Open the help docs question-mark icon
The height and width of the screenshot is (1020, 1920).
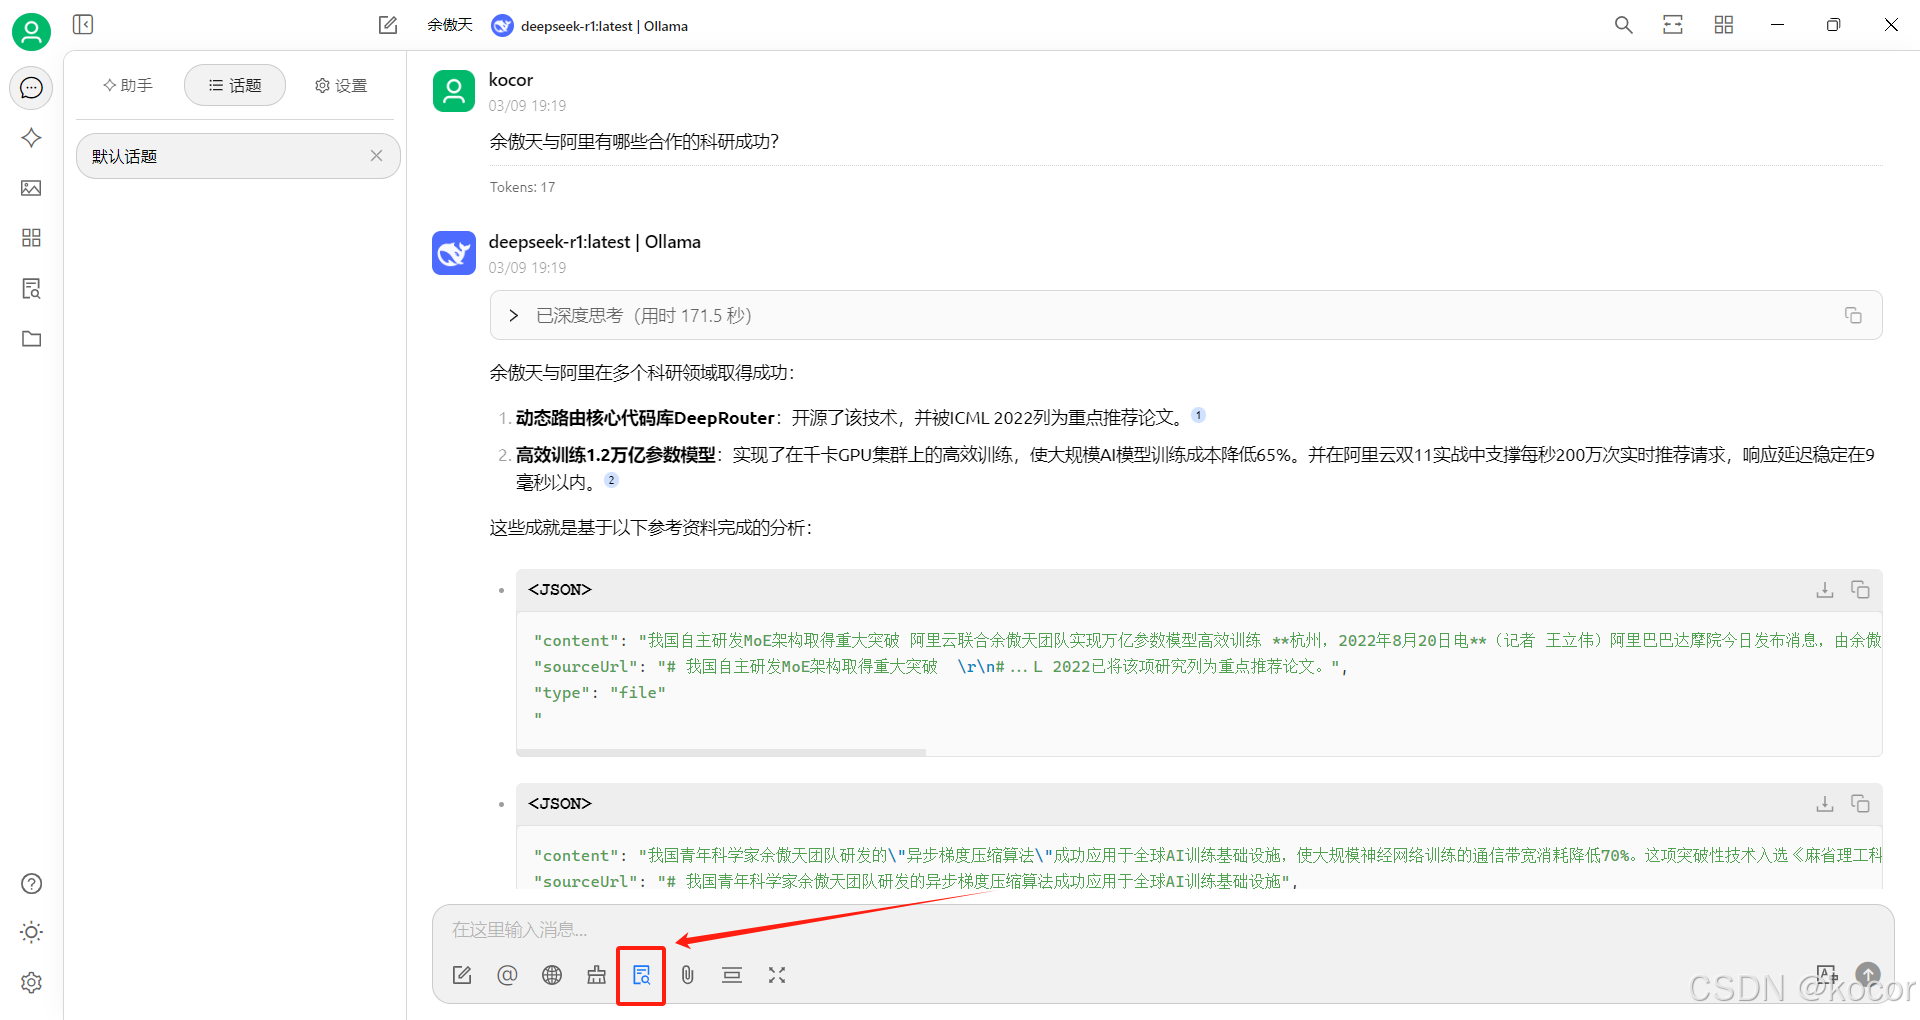click(x=31, y=883)
